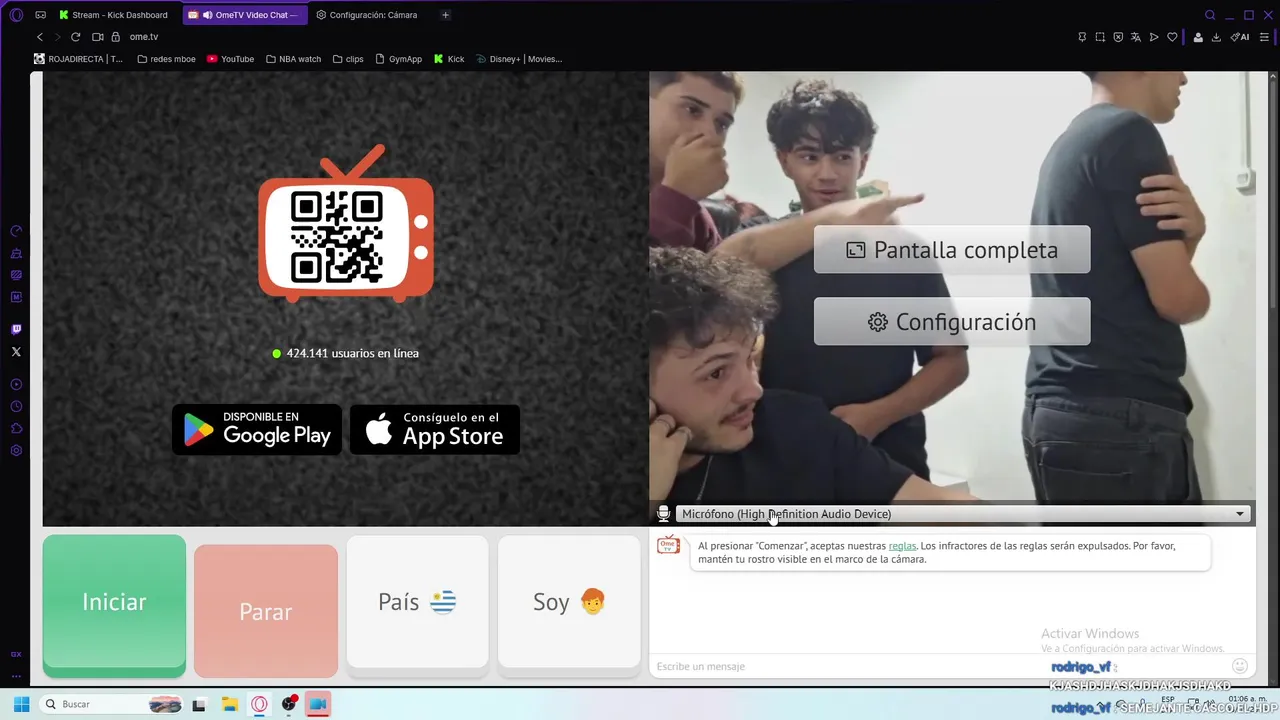Image resolution: width=1280 pixels, height=720 pixels.
Task: Open the País country selector
Action: pos(417,602)
